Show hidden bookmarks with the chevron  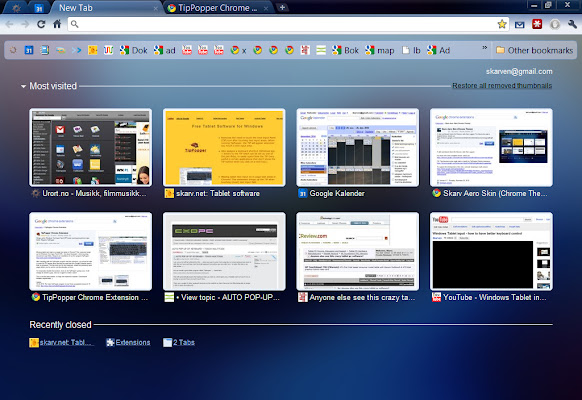coord(485,48)
